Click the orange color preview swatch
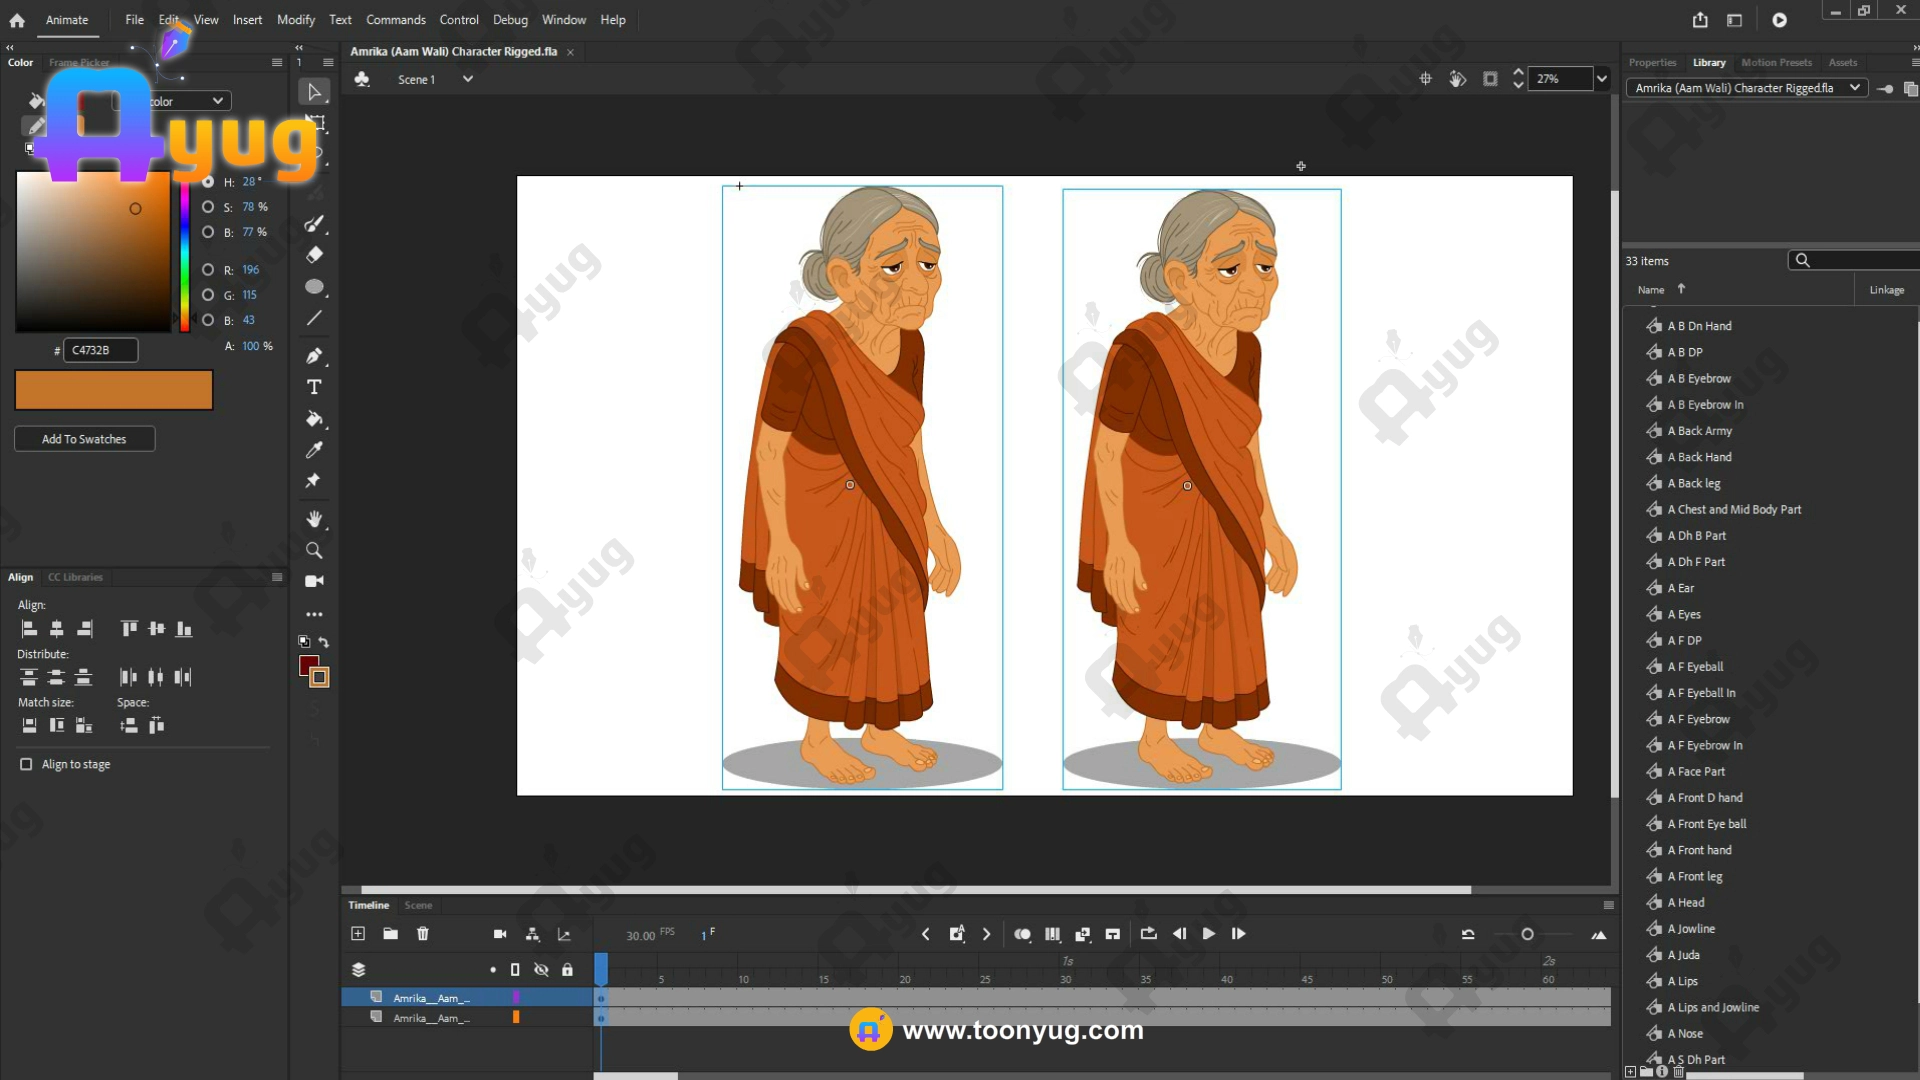 pyautogui.click(x=113, y=390)
